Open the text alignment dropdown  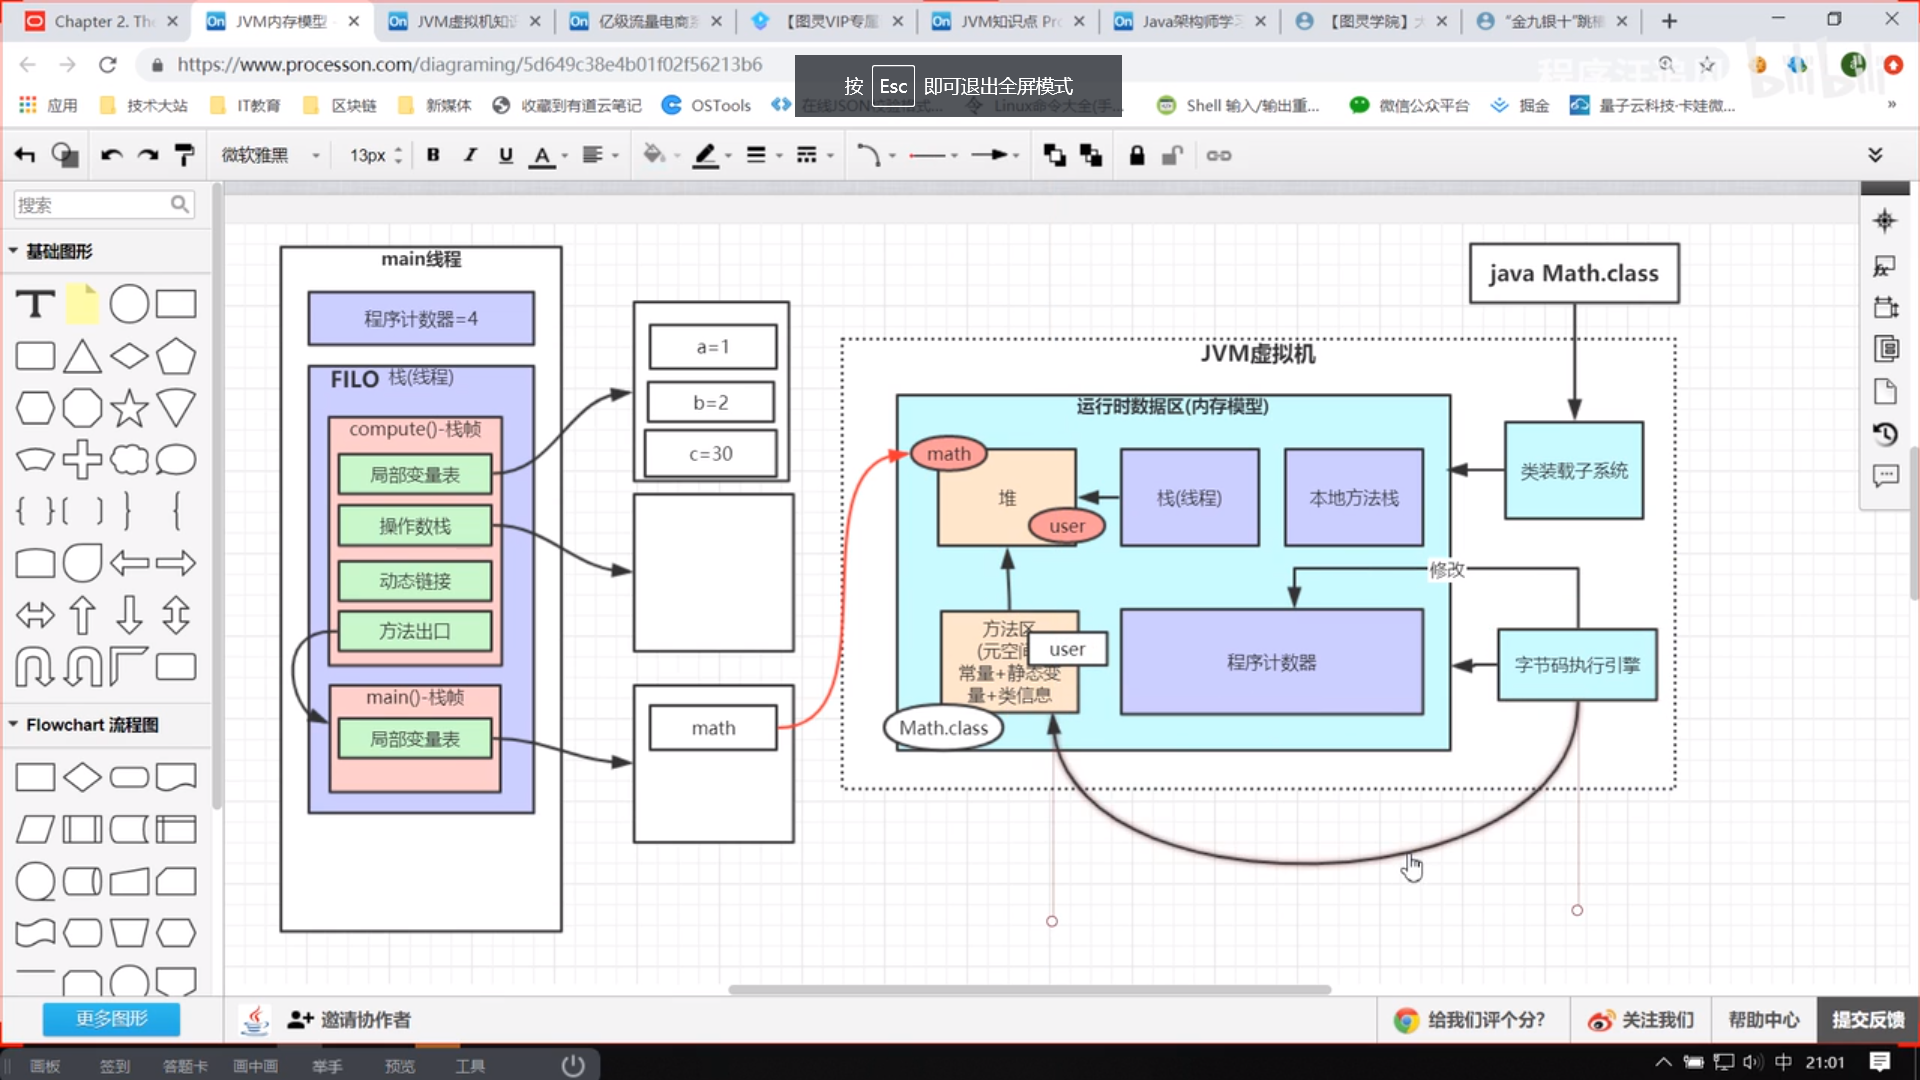(600, 155)
